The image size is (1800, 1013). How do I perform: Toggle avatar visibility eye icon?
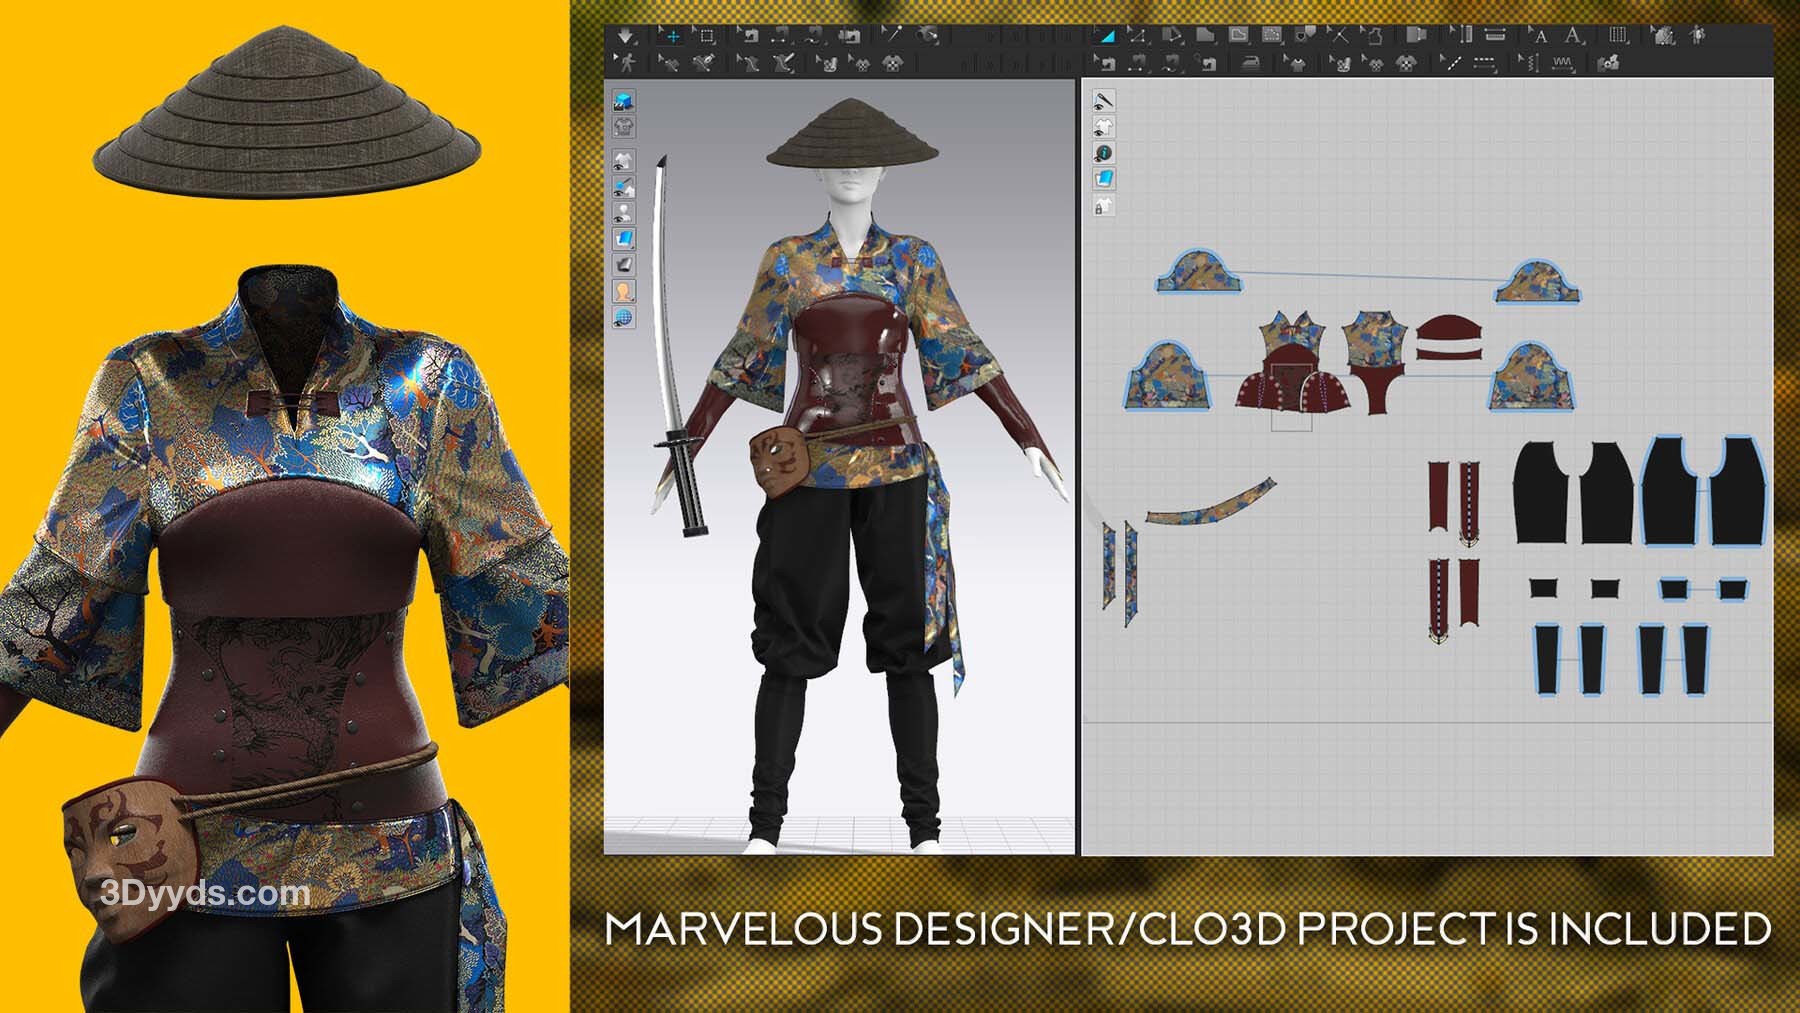click(x=623, y=213)
